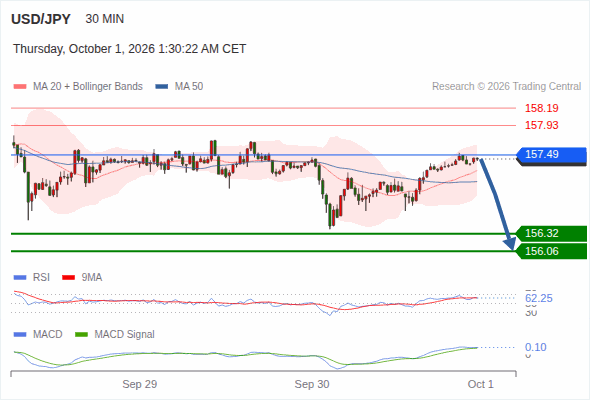Click the MA 20 + Bollinger Bands legend swatch
This screenshot has height=400, width=590.
(20, 87)
